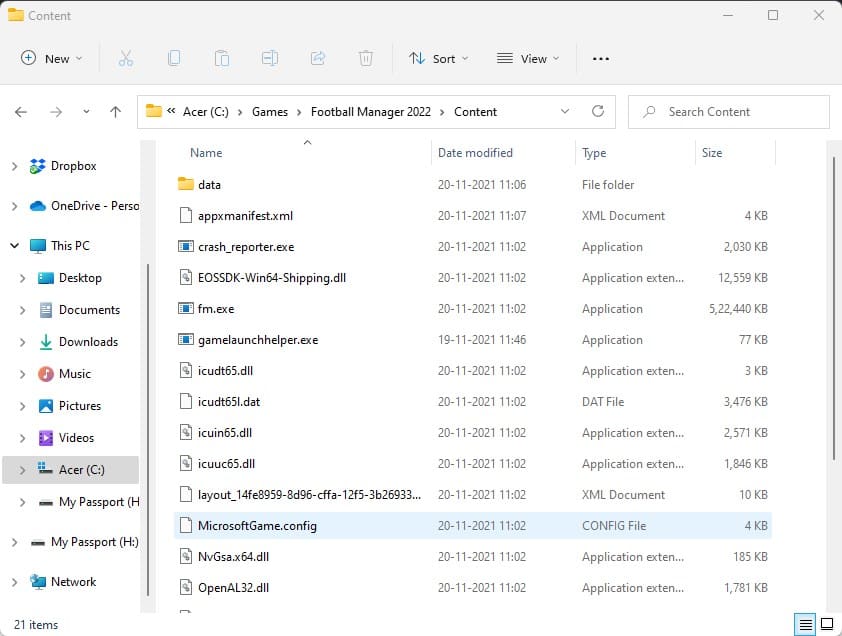Image resolution: width=842 pixels, height=636 pixels.
Task: Click the Videos icon in sidebar
Action: tap(46, 438)
